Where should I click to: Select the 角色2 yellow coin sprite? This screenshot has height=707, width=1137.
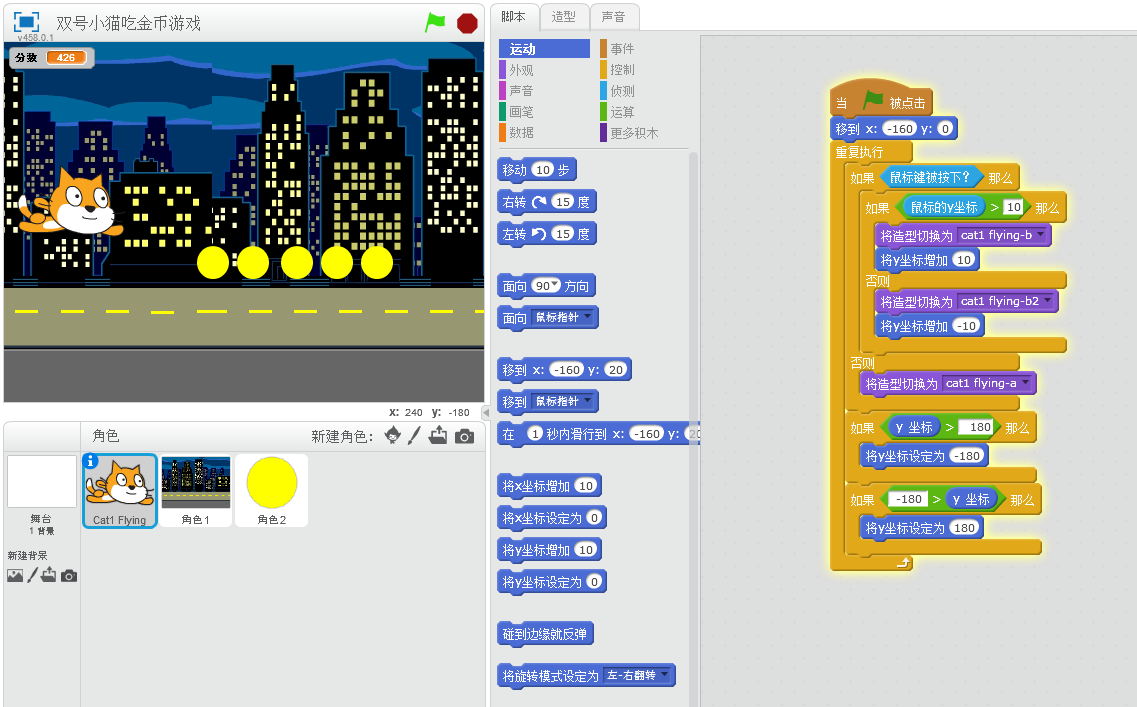click(x=272, y=490)
